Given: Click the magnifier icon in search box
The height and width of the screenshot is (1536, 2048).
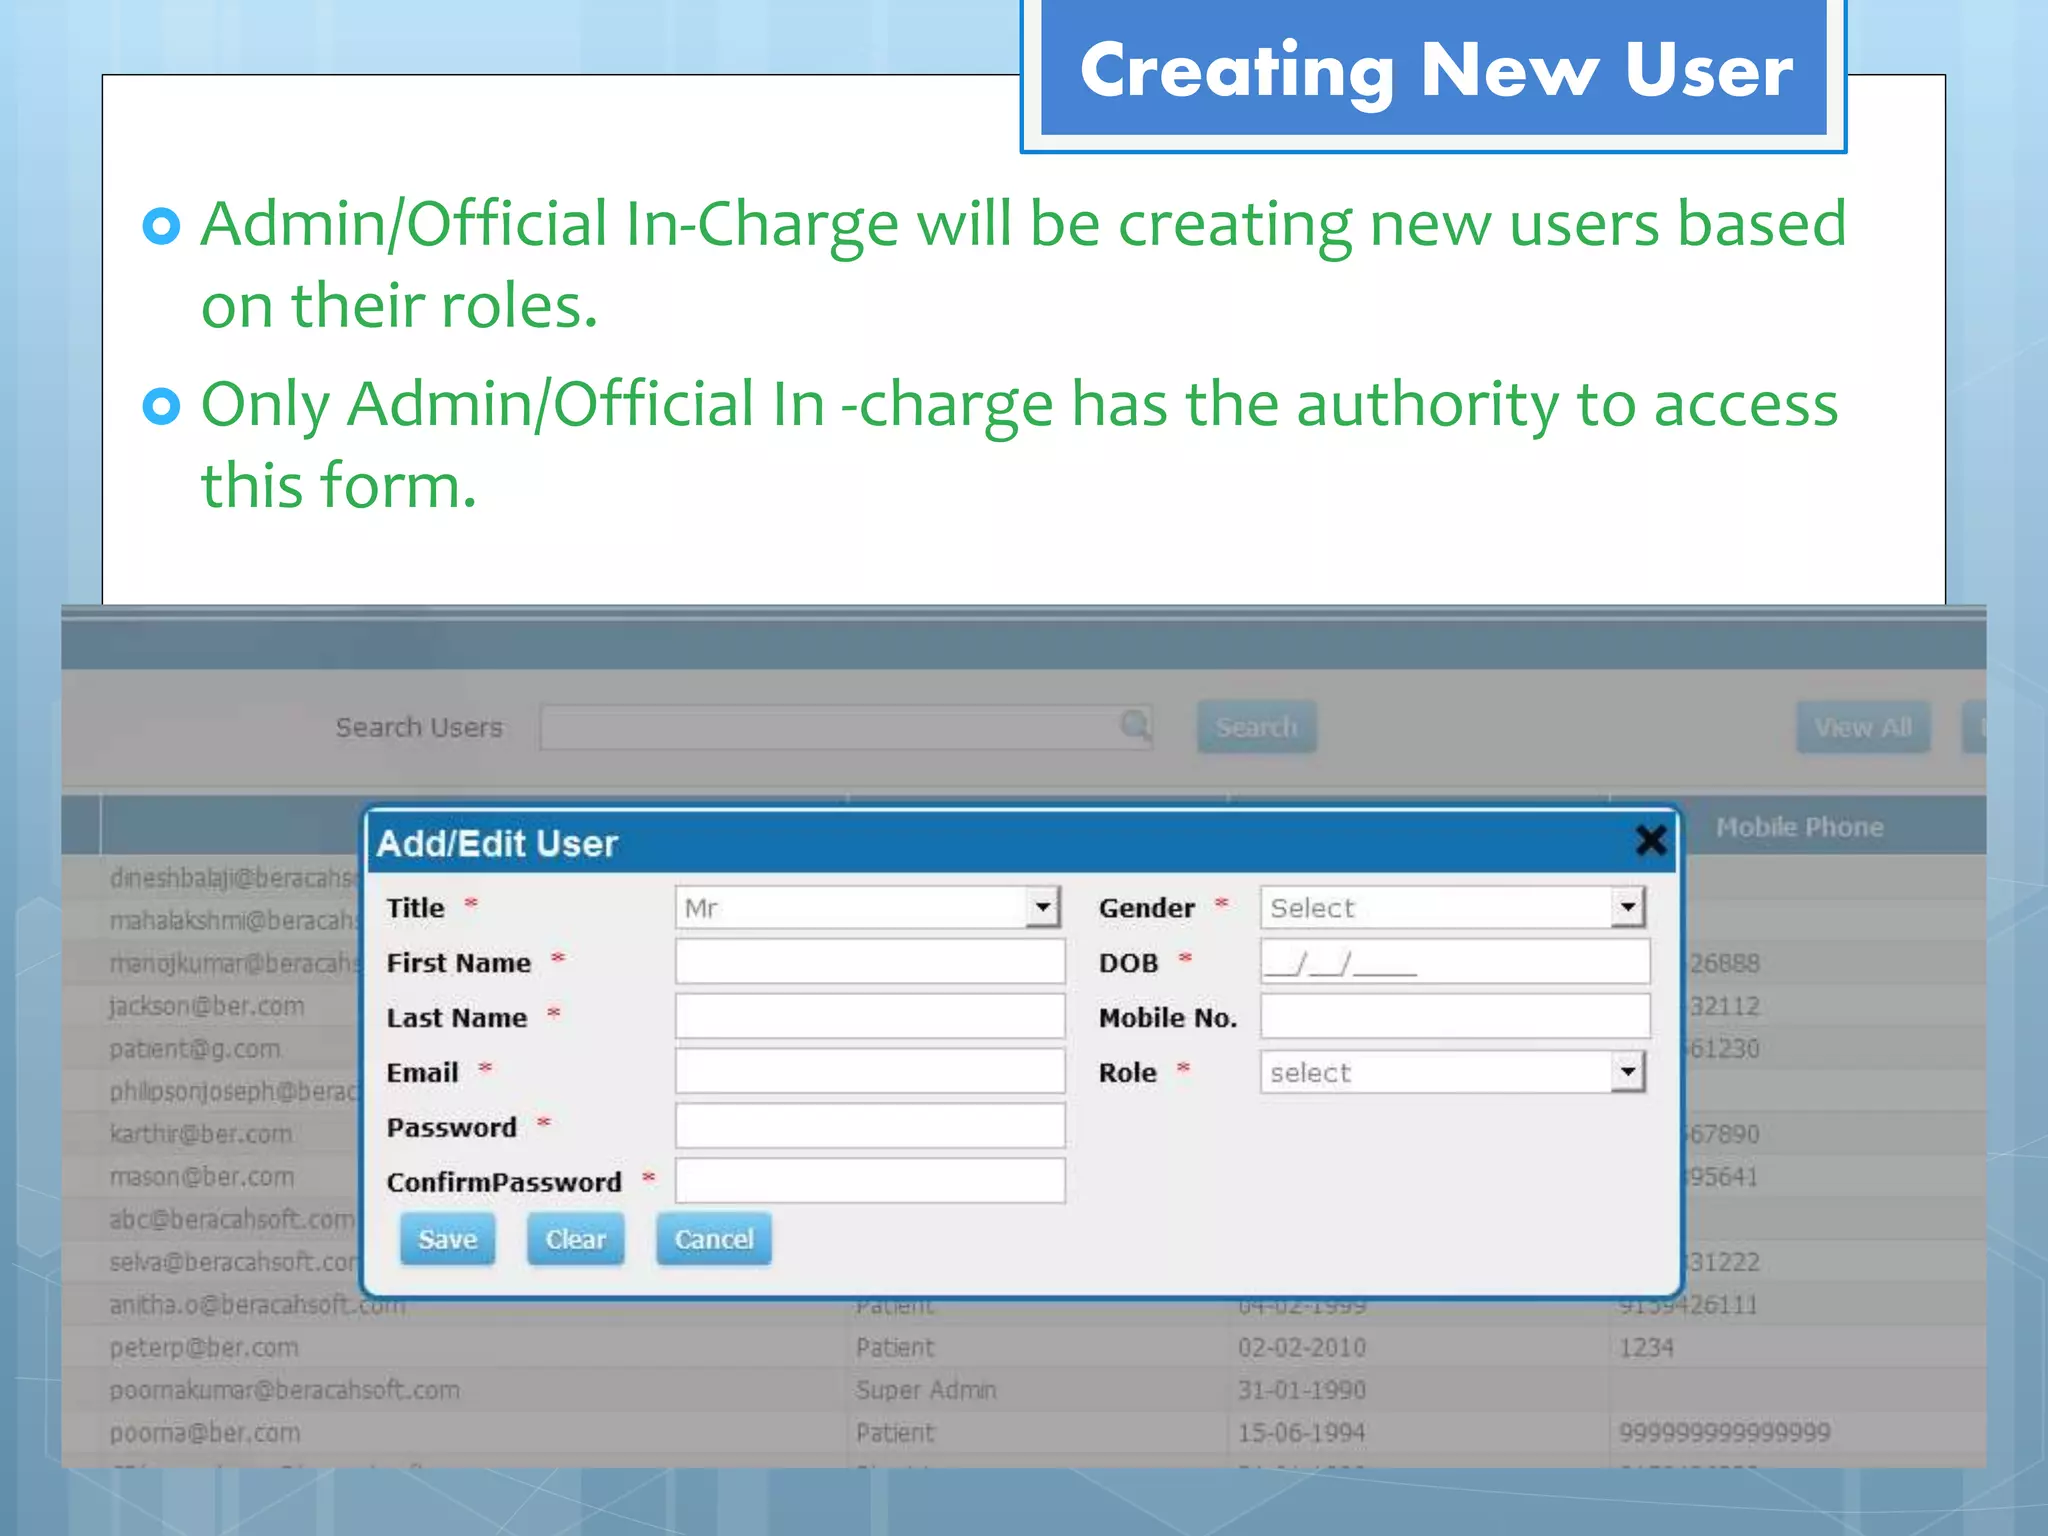Looking at the screenshot, I should click(x=1134, y=724).
